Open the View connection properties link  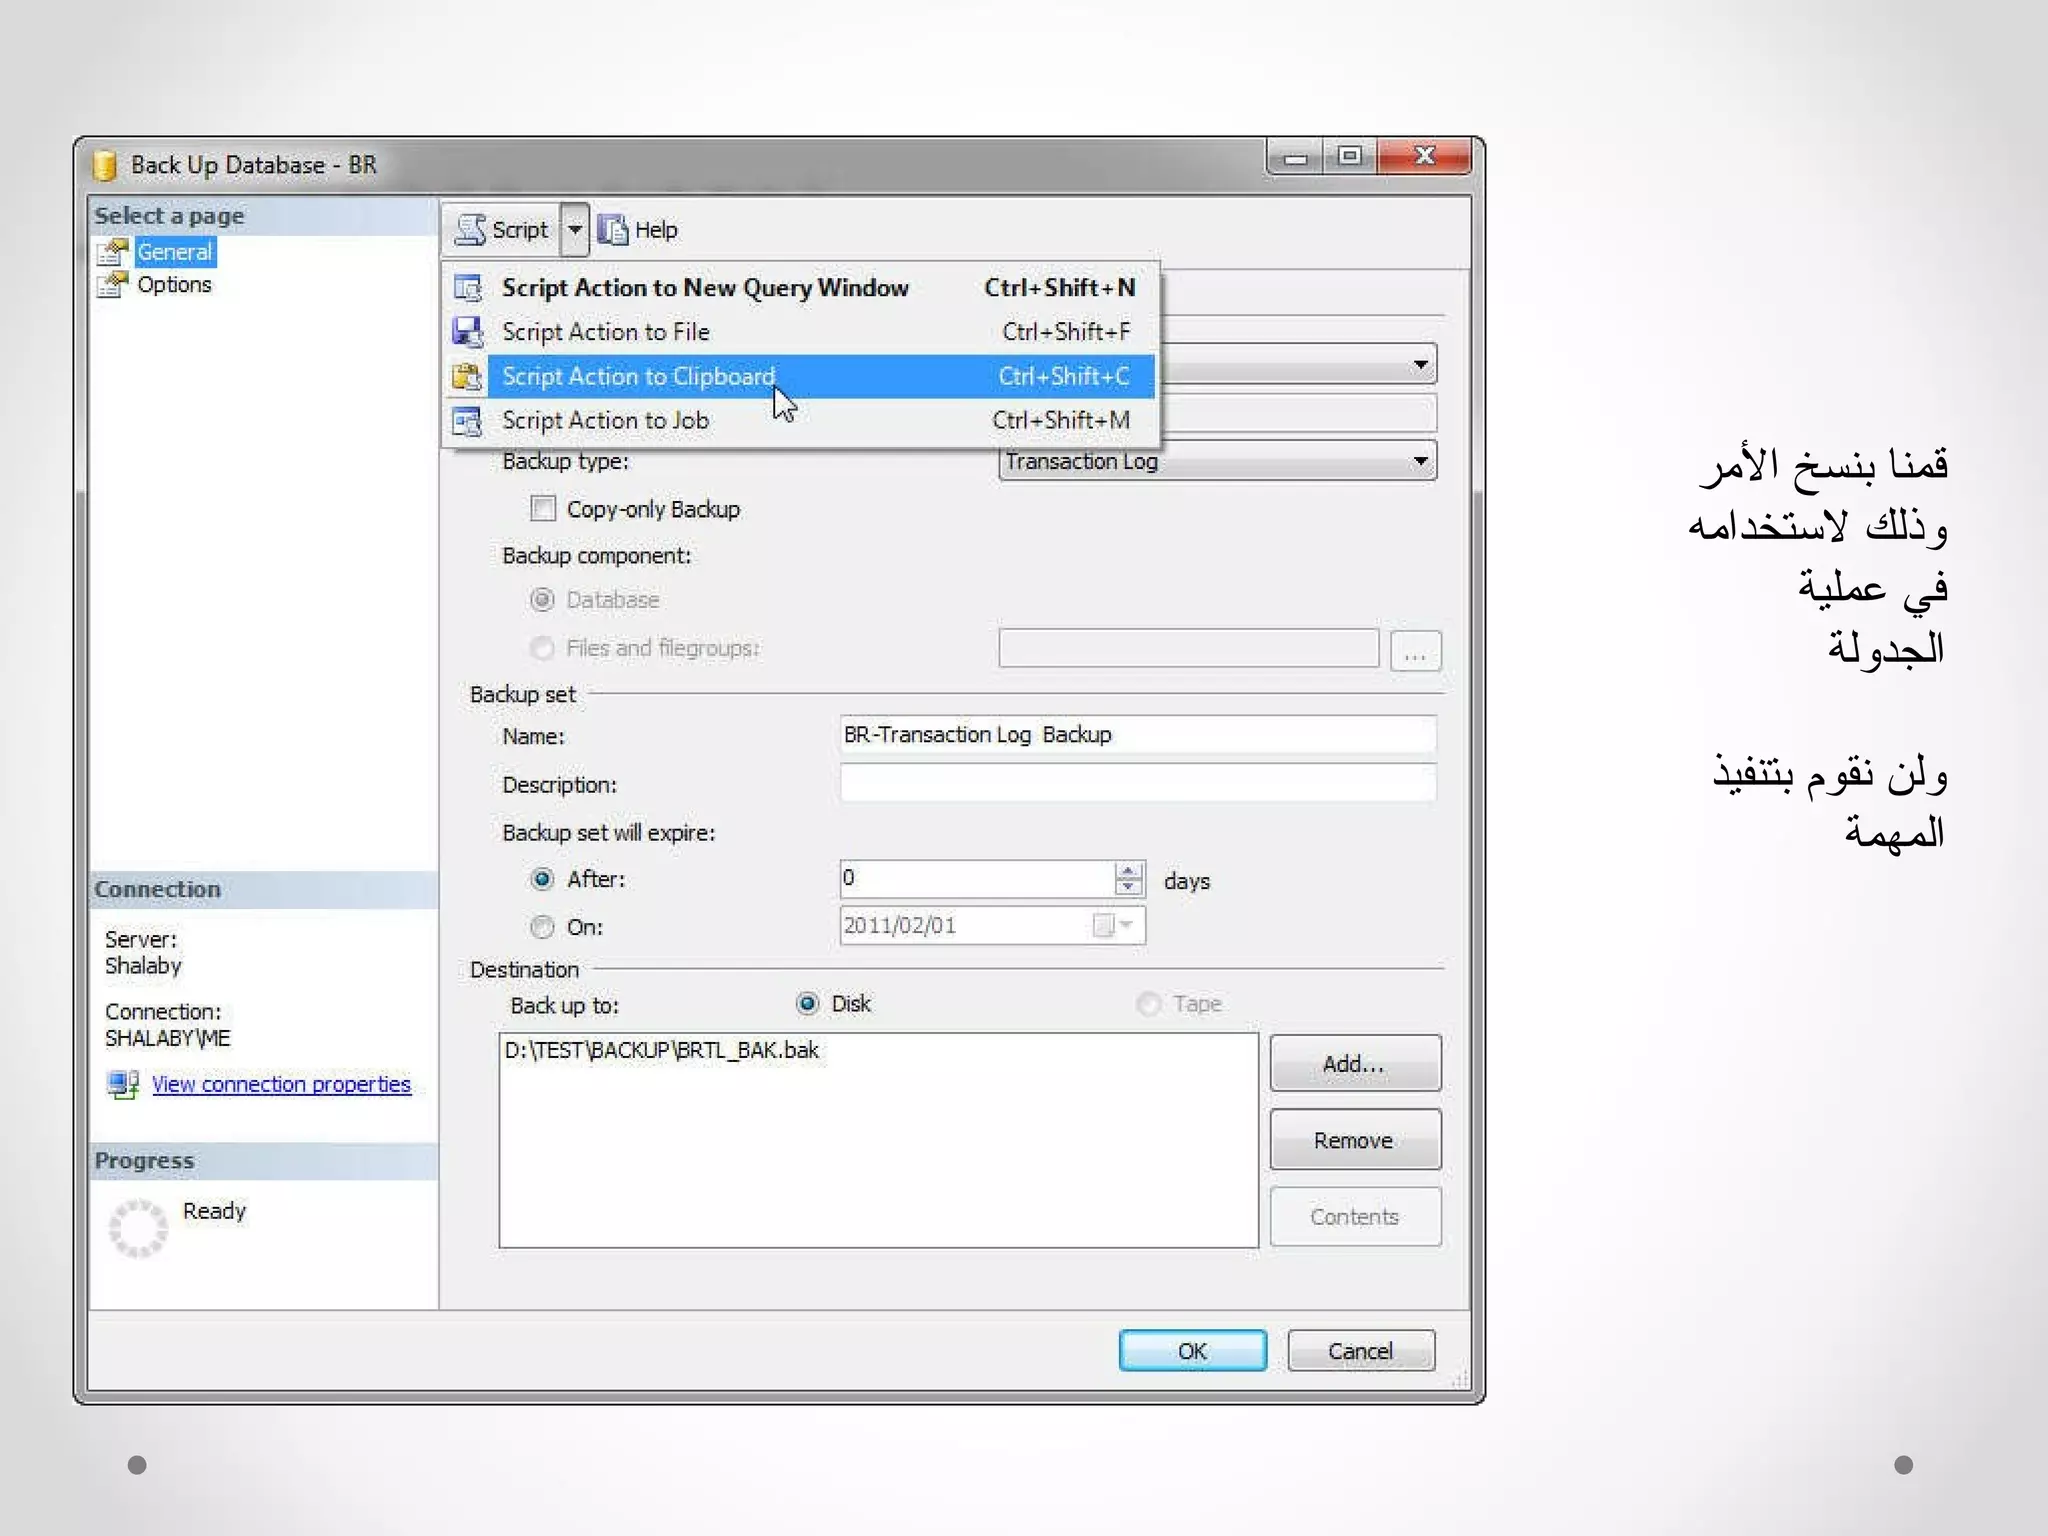click(x=281, y=1085)
